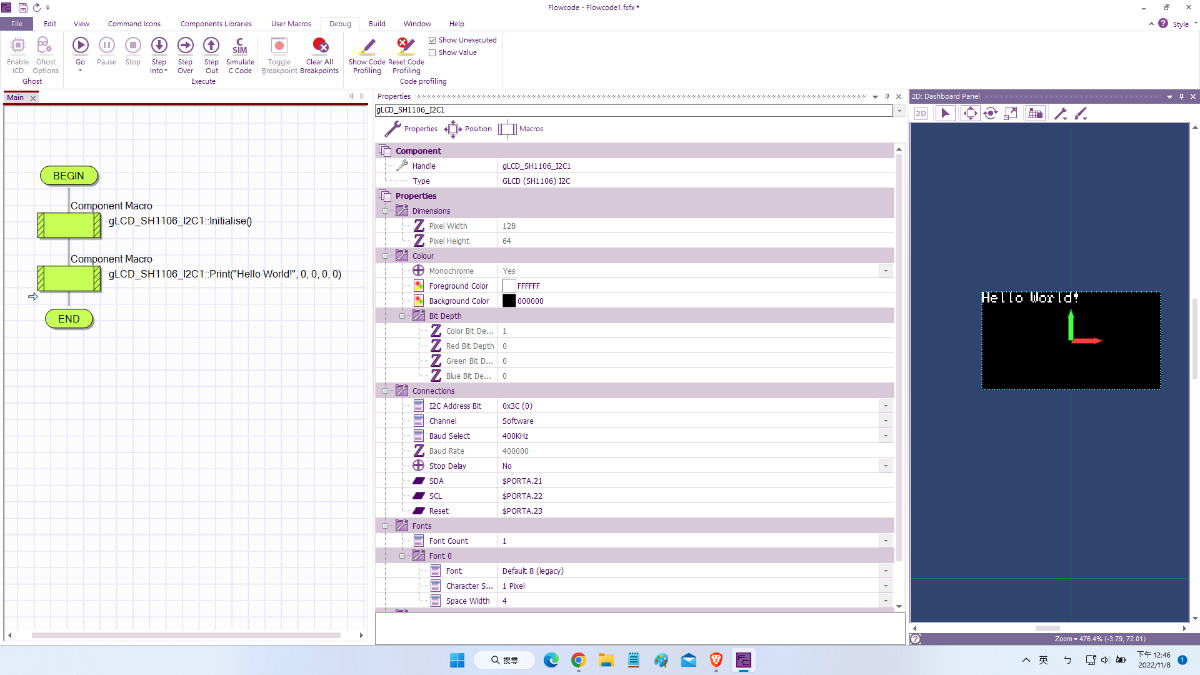Switch to Command Icons tab

pos(134,23)
